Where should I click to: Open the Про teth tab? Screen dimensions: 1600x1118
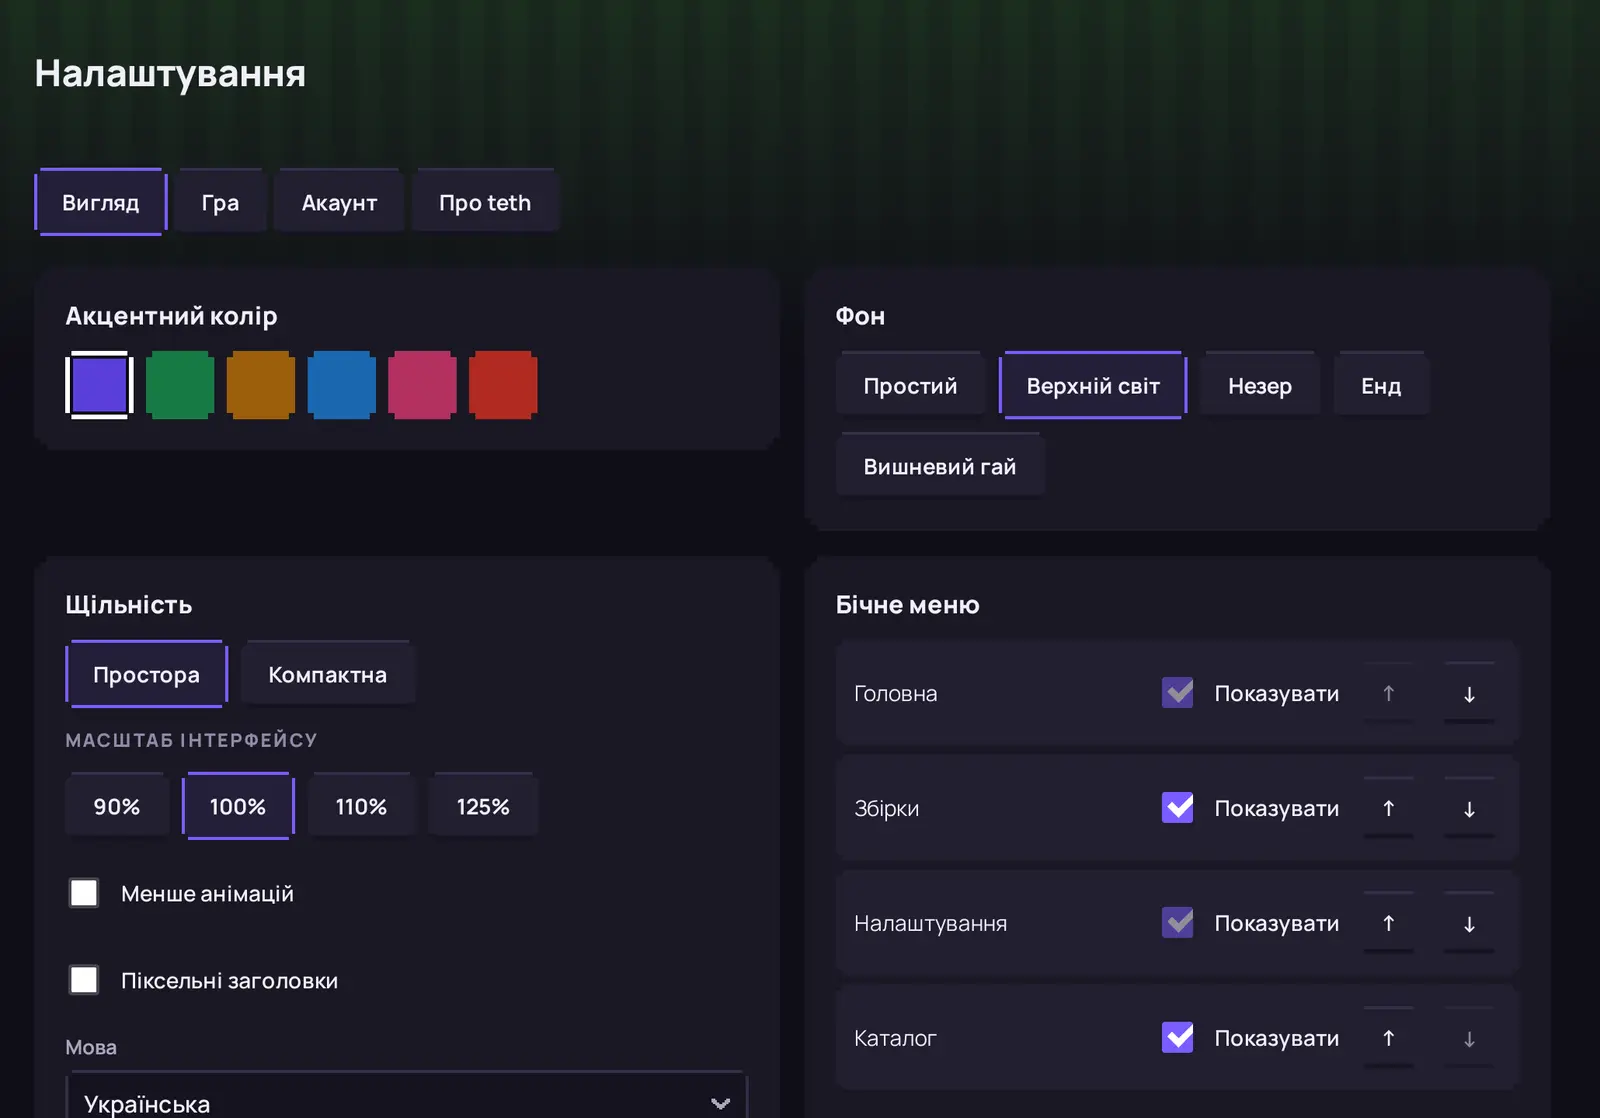(x=485, y=202)
